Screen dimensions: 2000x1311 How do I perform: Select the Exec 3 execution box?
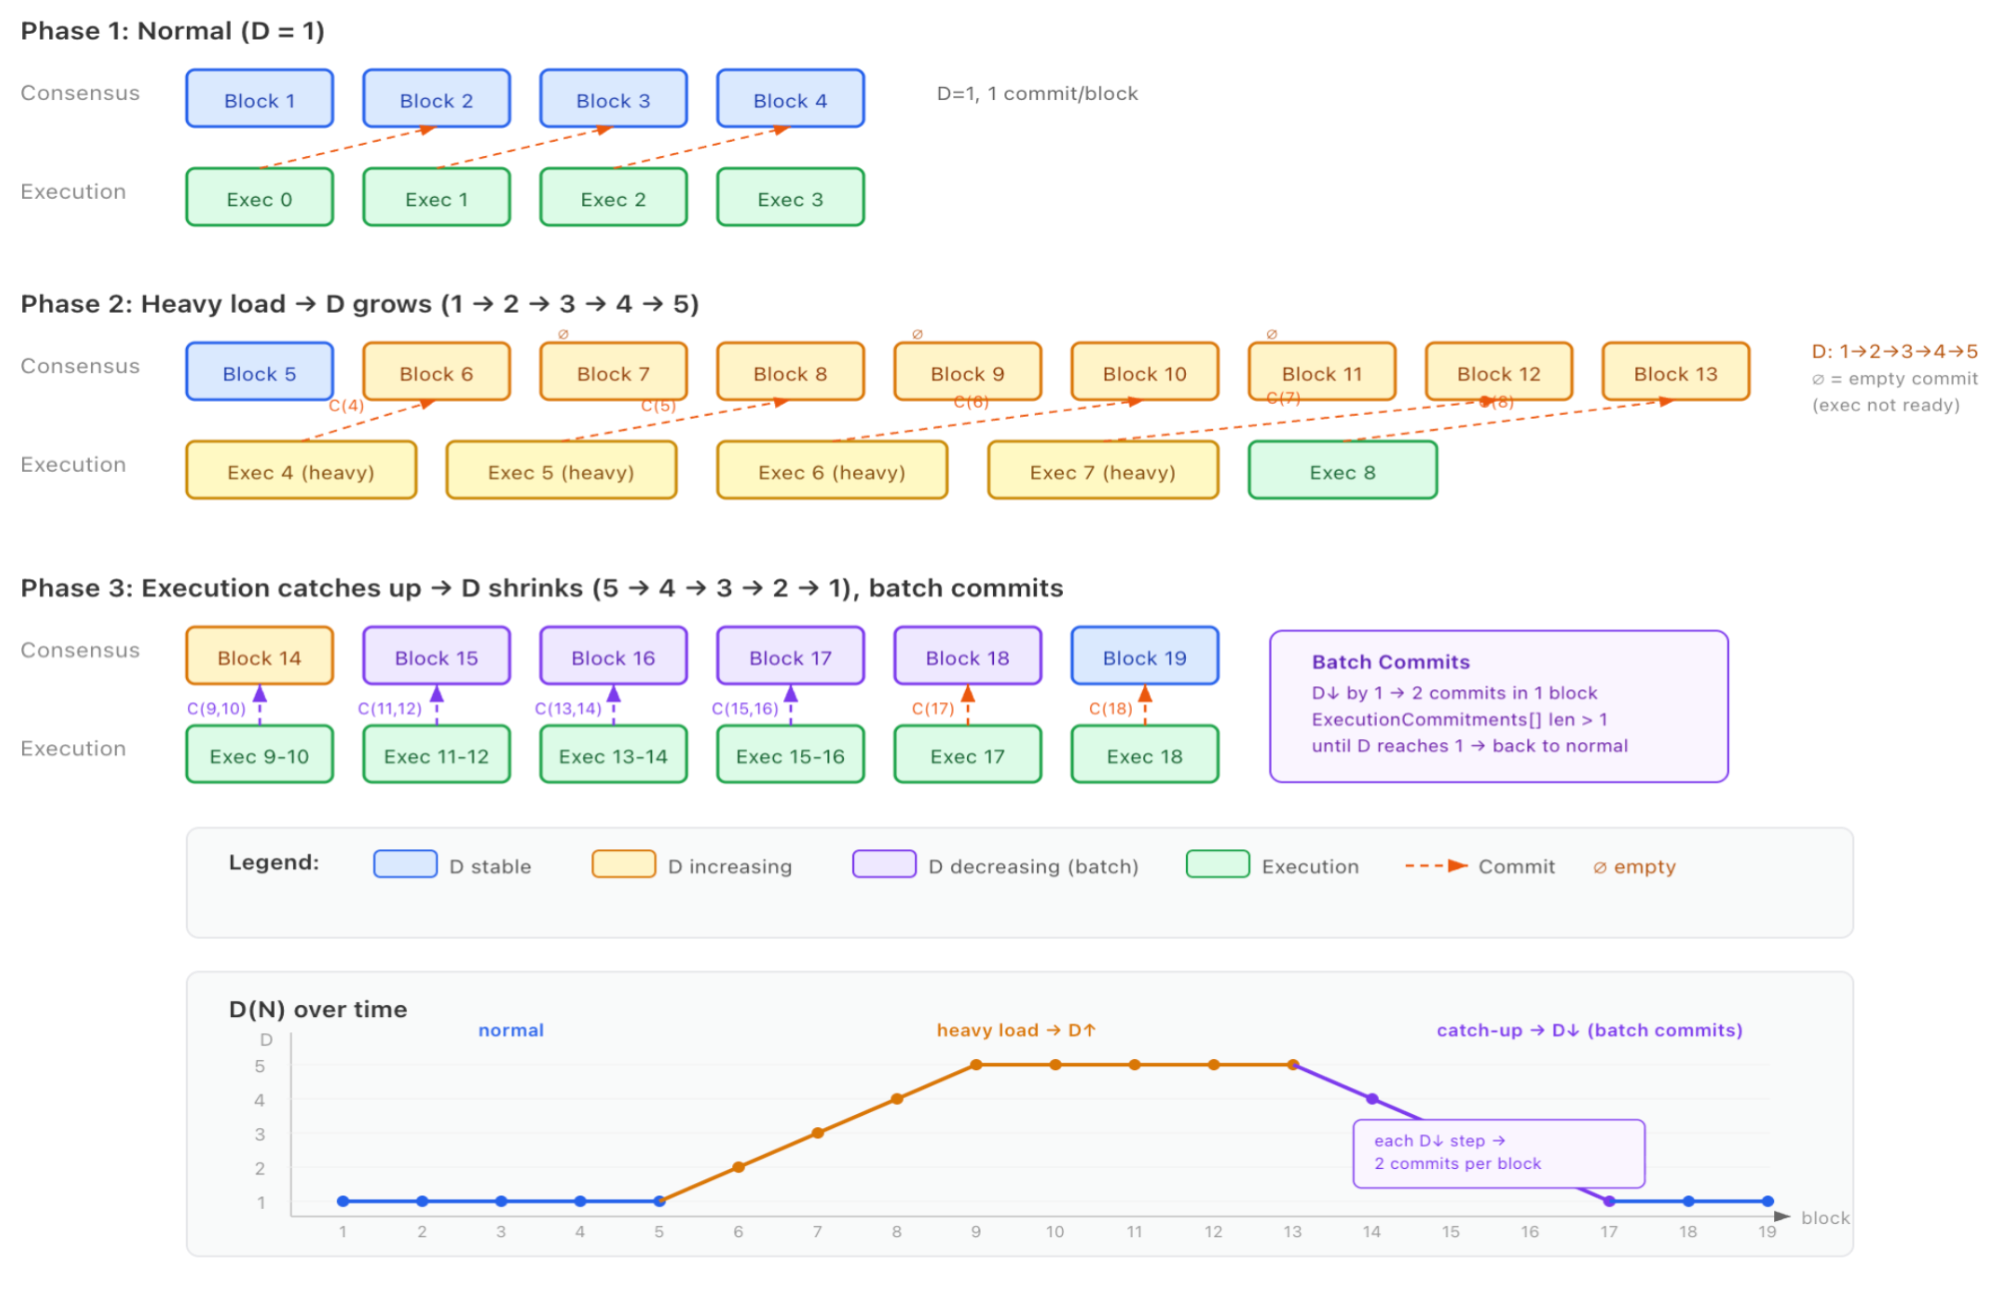click(x=790, y=198)
